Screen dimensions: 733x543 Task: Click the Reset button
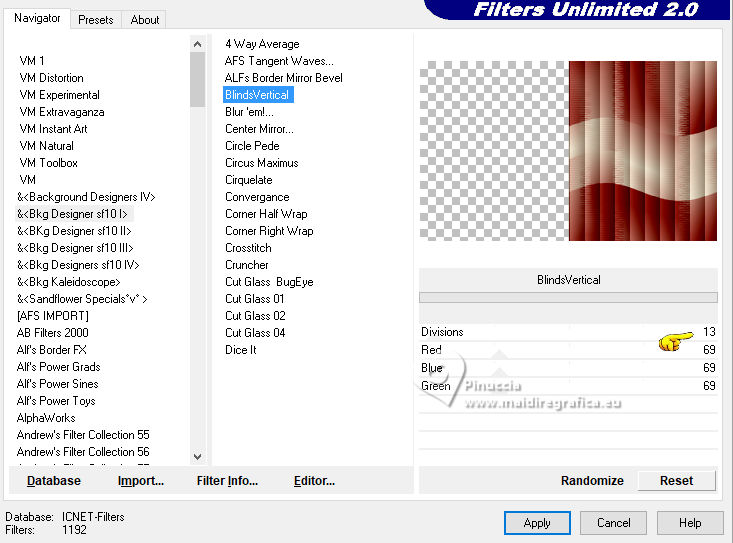coord(676,480)
